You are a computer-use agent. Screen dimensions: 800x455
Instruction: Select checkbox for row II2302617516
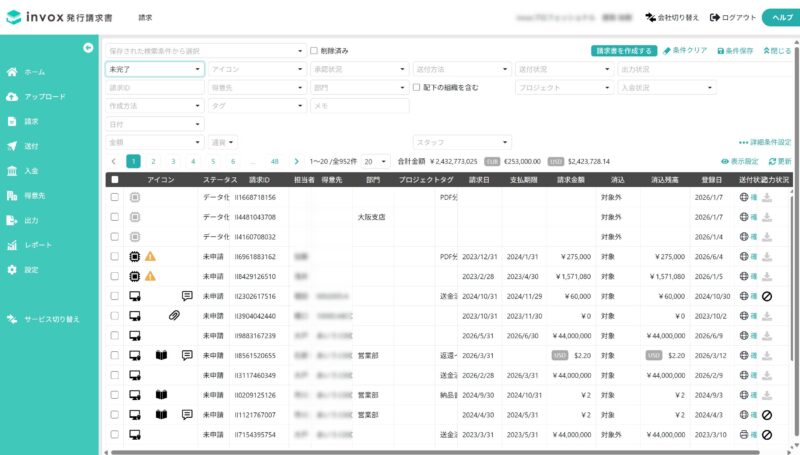[x=115, y=296]
